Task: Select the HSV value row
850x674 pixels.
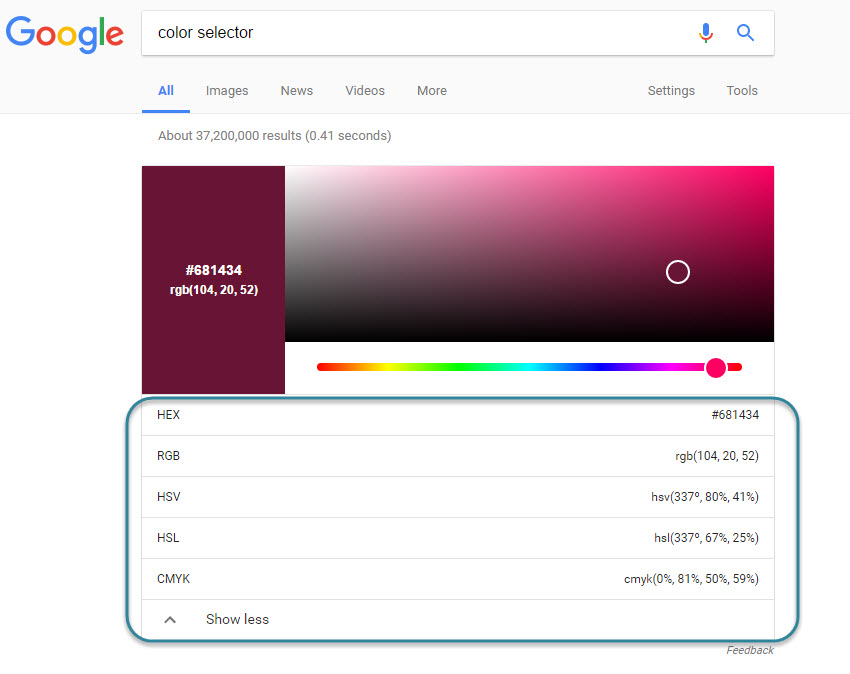Action: click(x=457, y=497)
